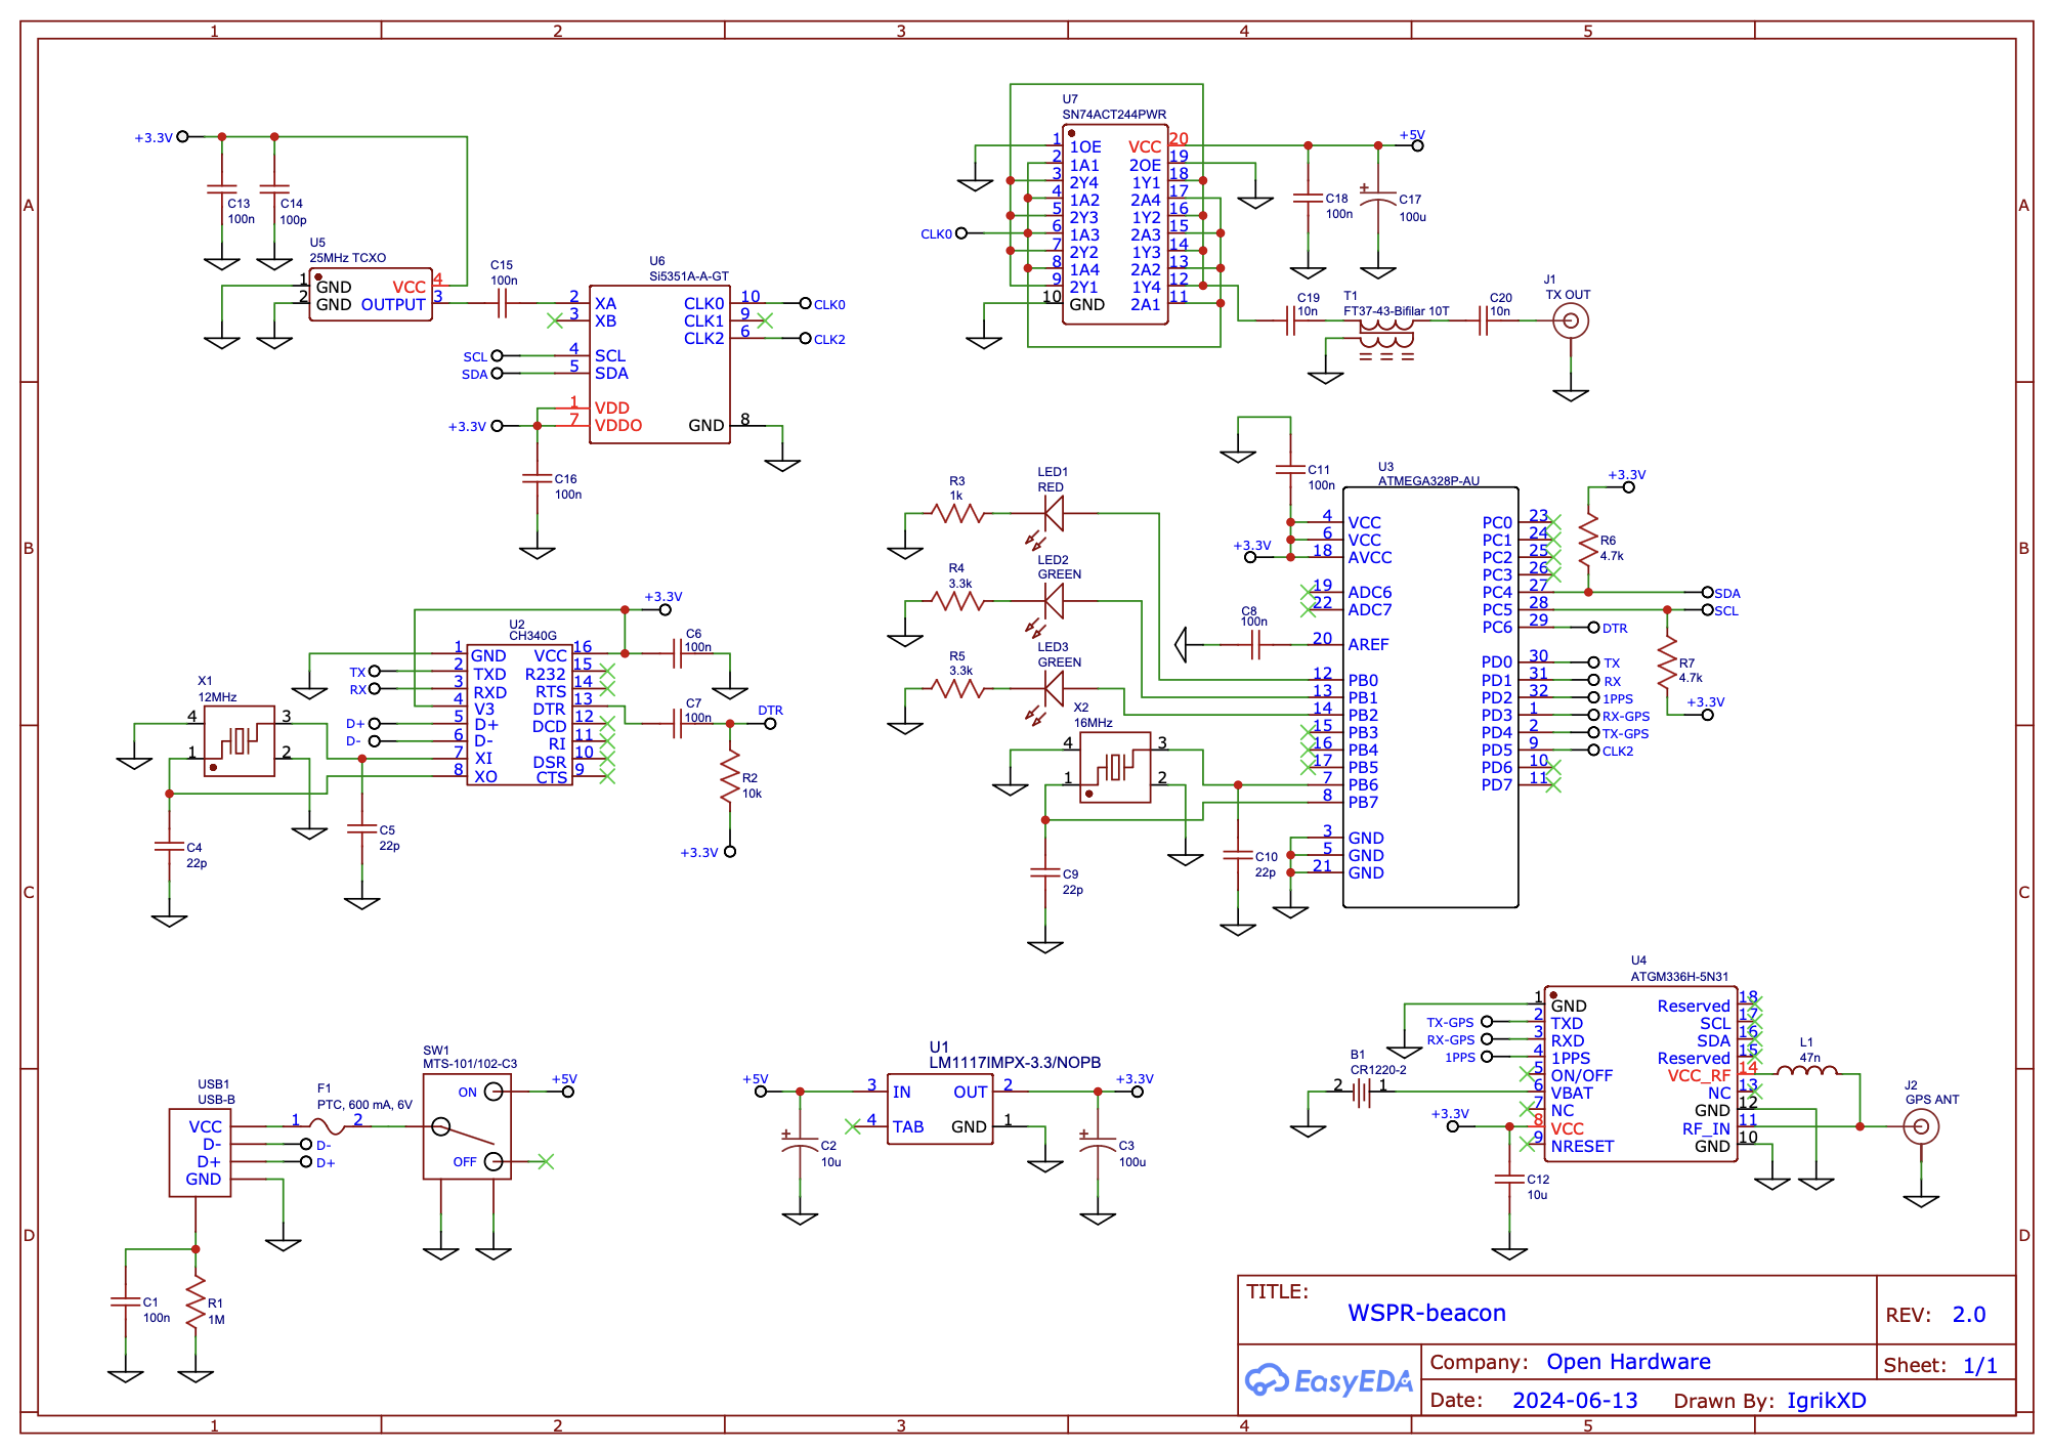Click capacitor C17 100u
This screenshot has width=2054, height=1452.
[x=1378, y=196]
